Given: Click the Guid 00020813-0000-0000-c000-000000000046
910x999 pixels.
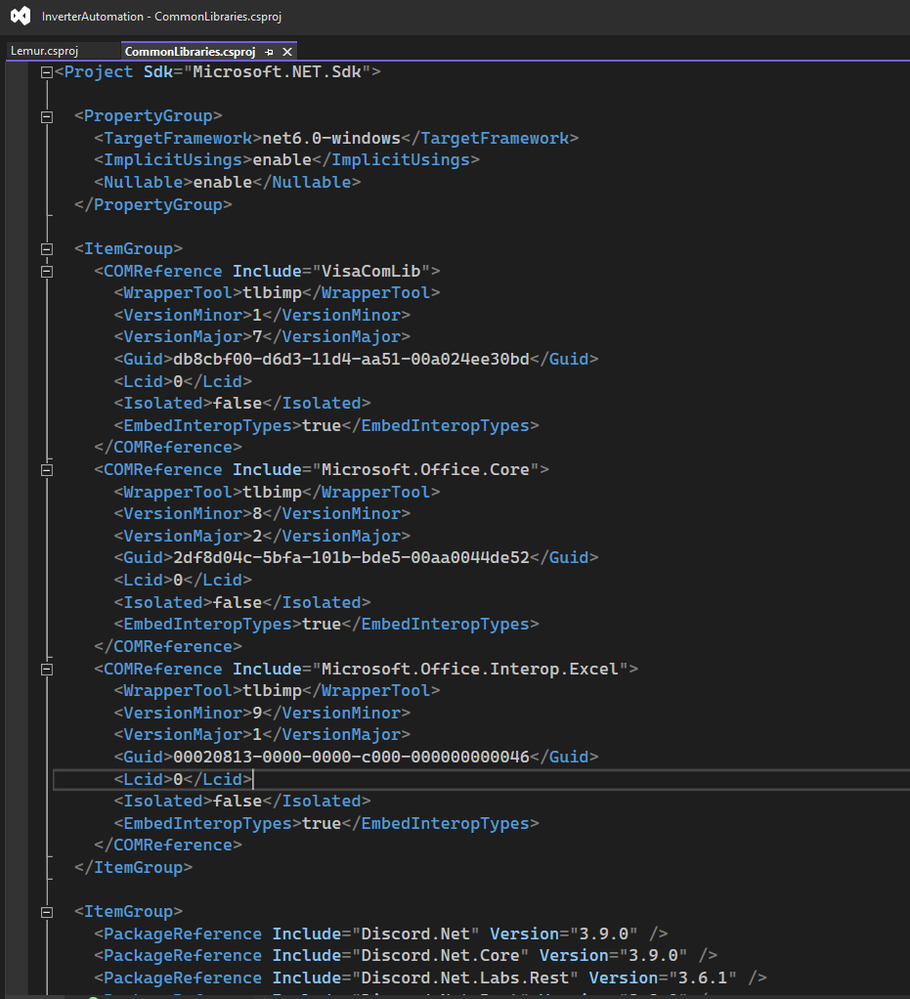Looking at the screenshot, I should (x=351, y=758).
